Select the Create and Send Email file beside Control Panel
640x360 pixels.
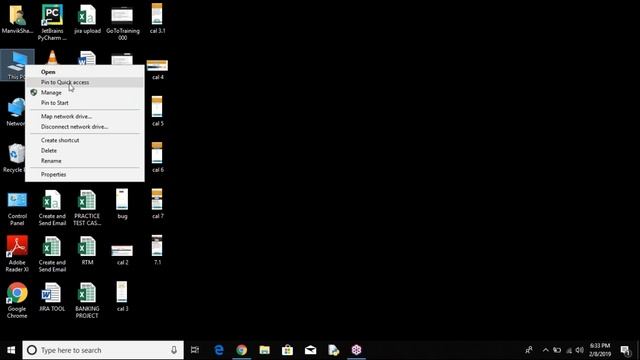(x=52, y=208)
